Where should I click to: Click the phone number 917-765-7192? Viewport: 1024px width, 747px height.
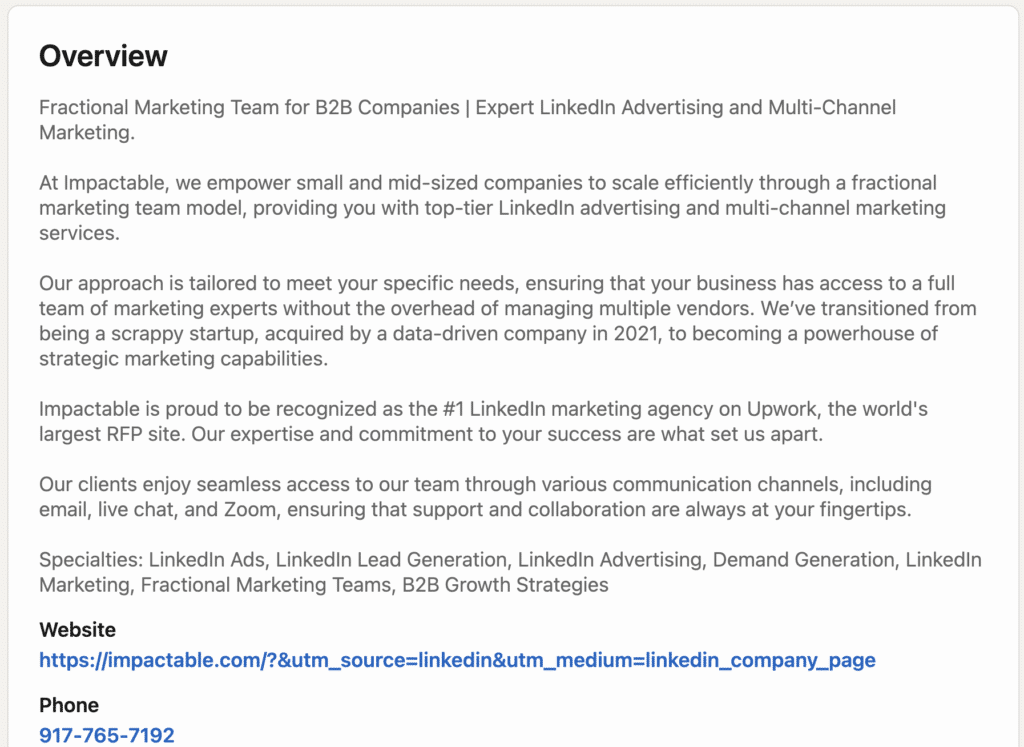tap(106, 735)
